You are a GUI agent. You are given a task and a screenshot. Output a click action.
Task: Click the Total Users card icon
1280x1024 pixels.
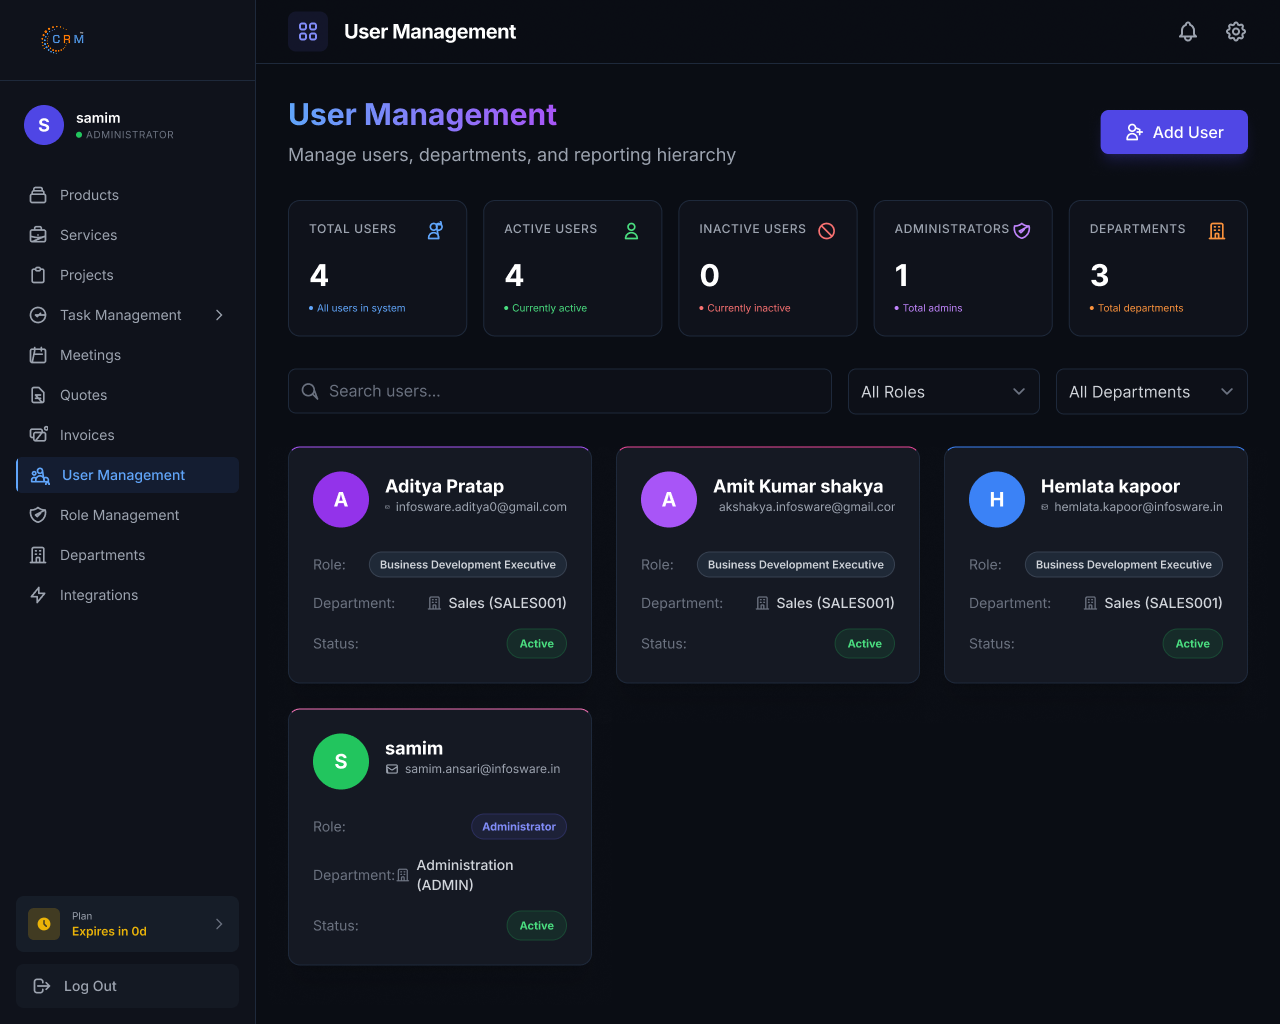[x=436, y=231]
